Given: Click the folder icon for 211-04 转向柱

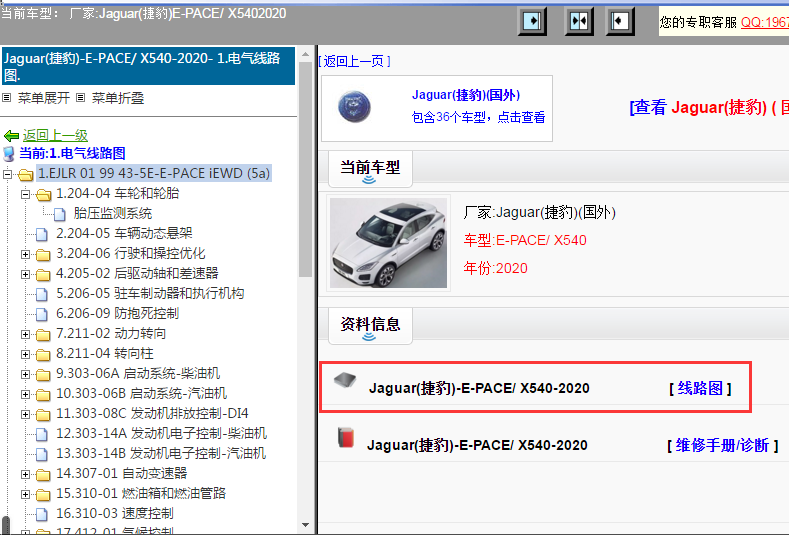Looking at the screenshot, I should (x=43, y=354).
